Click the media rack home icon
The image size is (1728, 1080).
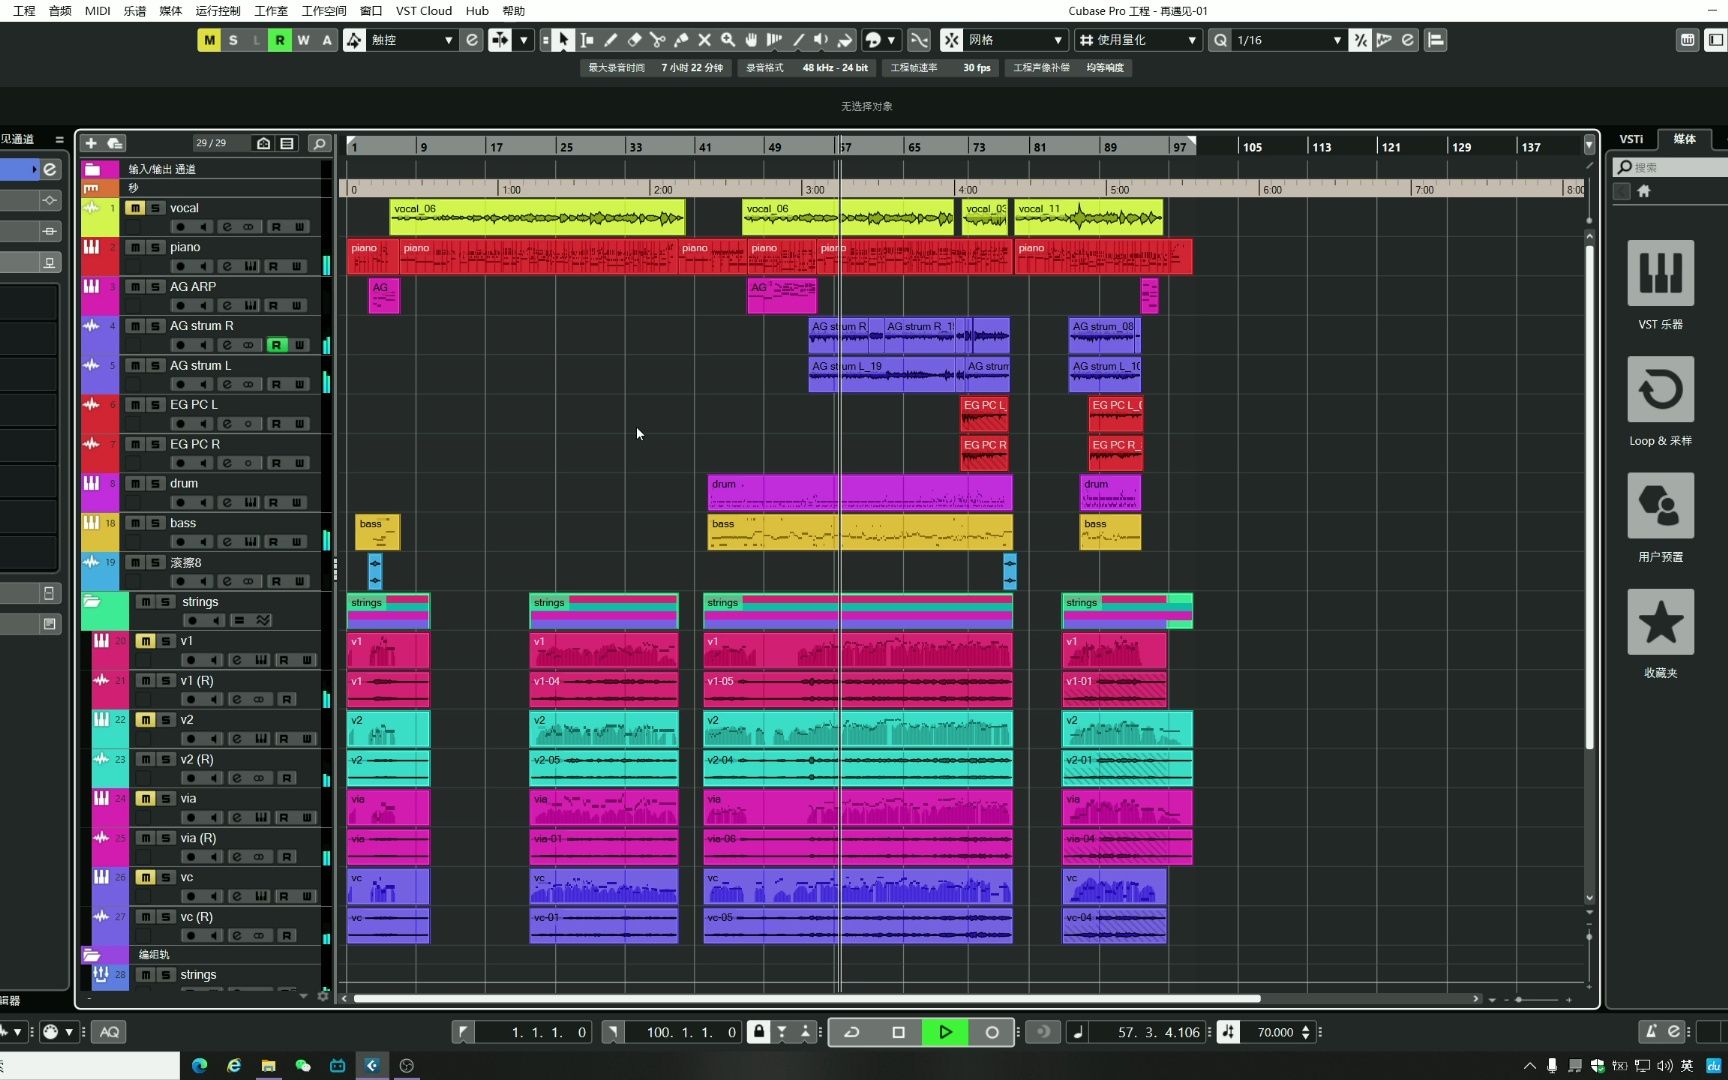[1644, 191]
